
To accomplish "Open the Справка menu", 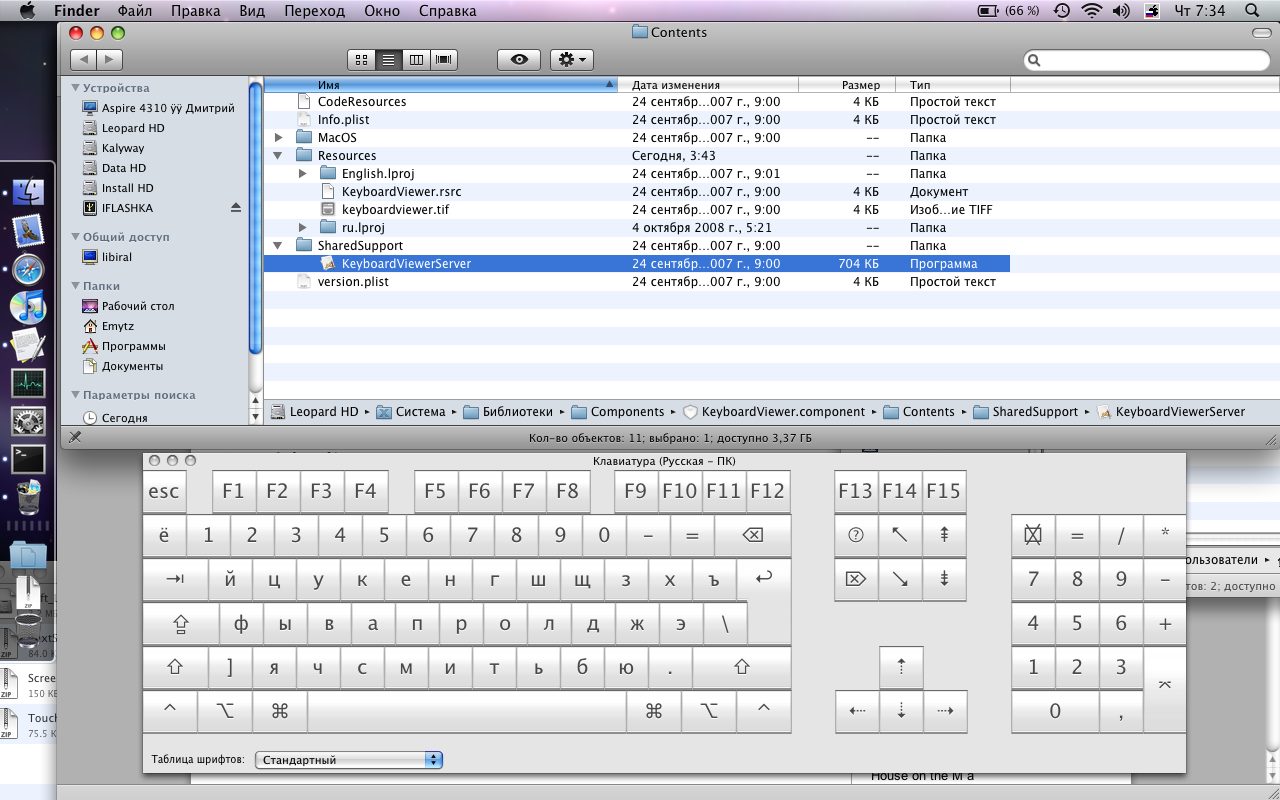I will tap(446, 11).
